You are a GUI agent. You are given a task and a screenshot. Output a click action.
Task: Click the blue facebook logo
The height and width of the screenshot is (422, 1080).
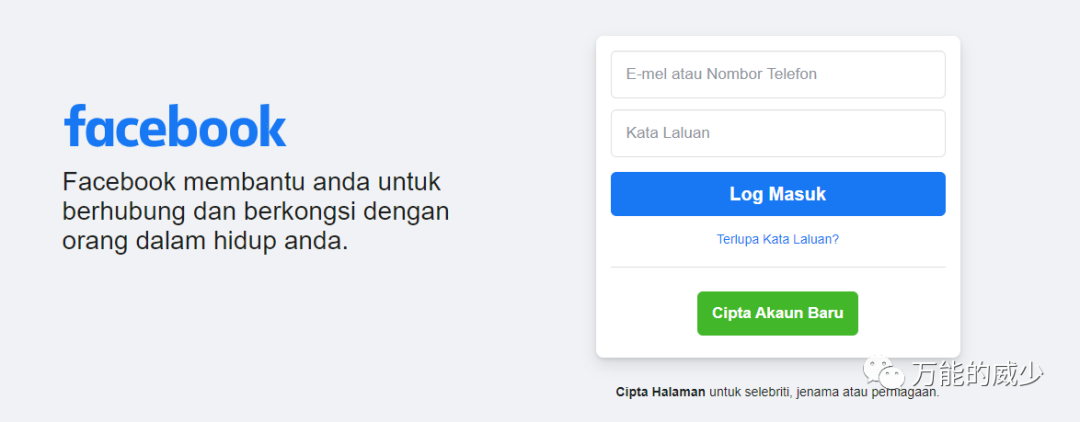tap(175, 126)
